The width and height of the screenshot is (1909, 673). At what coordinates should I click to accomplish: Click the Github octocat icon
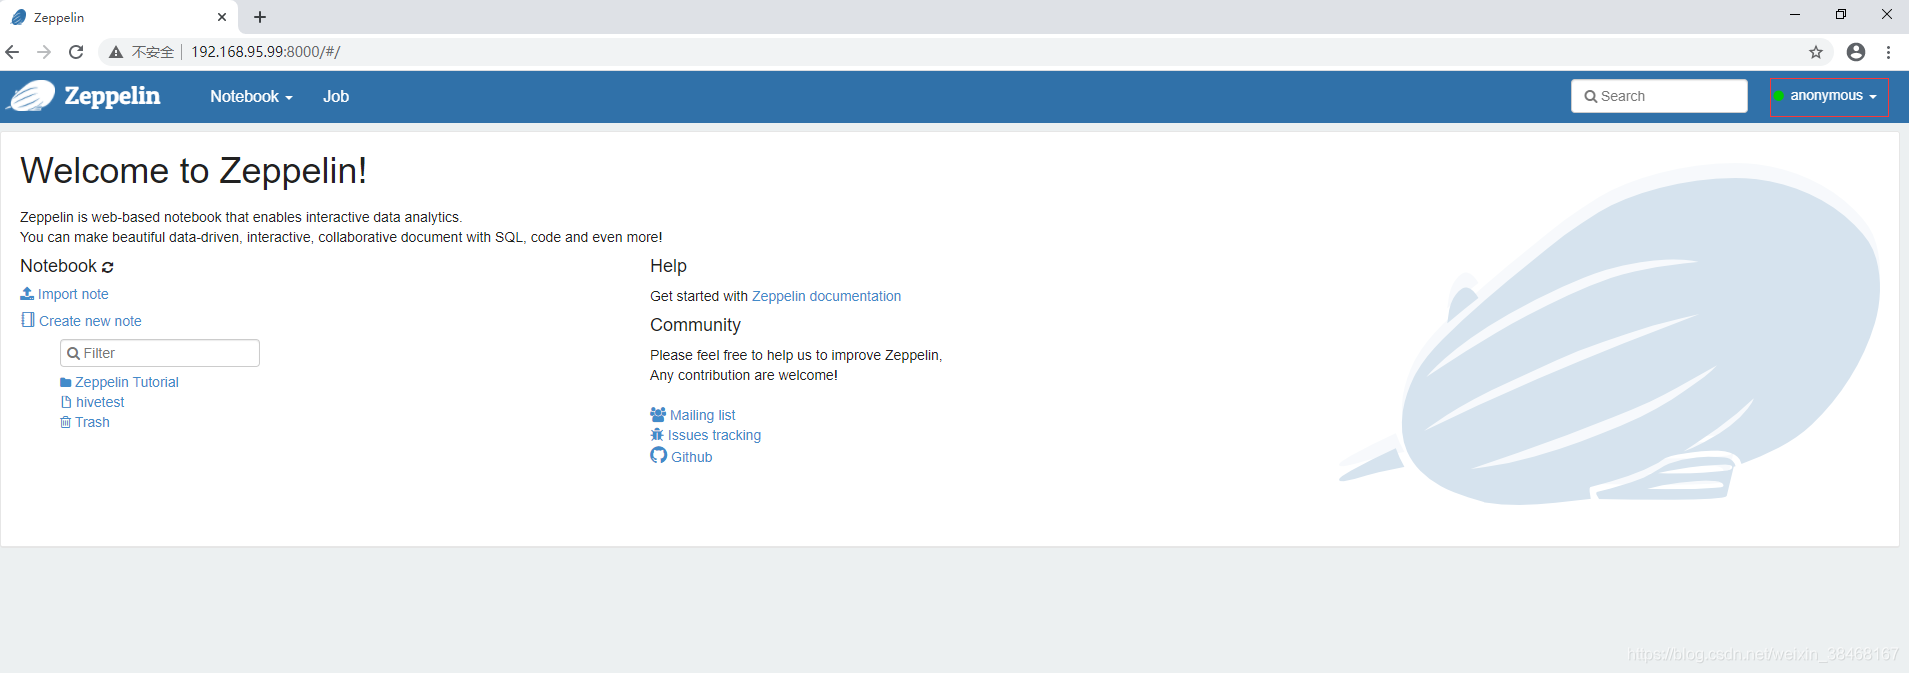coord(658,455)
